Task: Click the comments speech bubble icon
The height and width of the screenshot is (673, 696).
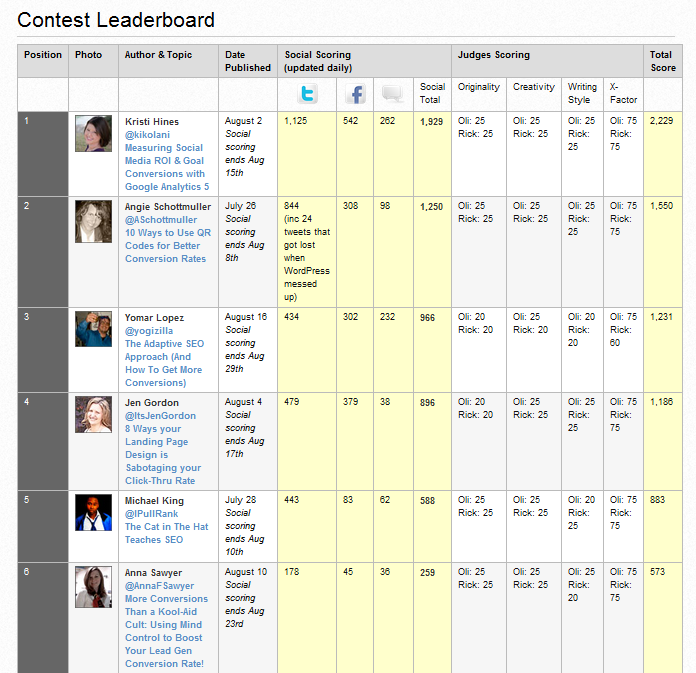Action: click(392, 94)
